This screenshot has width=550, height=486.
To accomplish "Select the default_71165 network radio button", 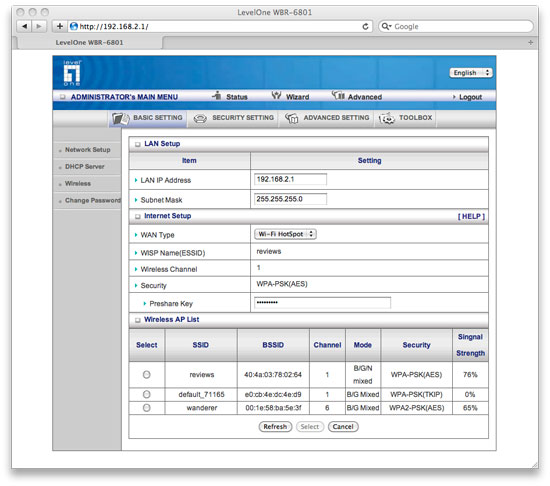I will point(147,394).
